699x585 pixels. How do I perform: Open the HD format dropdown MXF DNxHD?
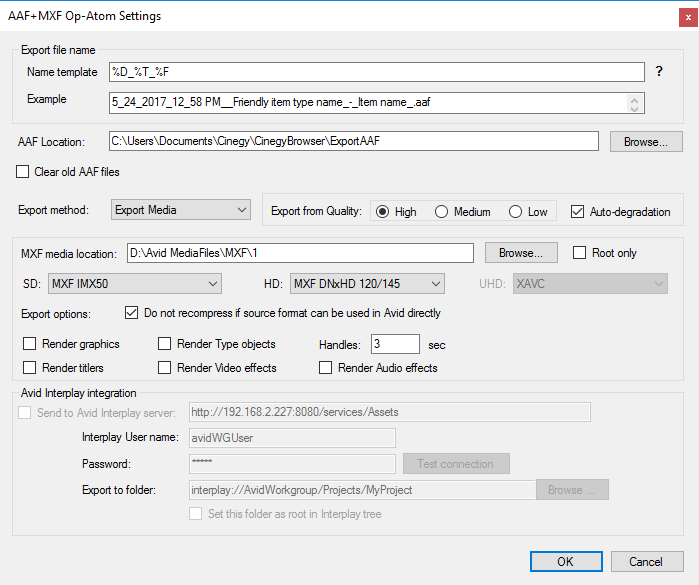pyautogui.click(x=367, y=284)
